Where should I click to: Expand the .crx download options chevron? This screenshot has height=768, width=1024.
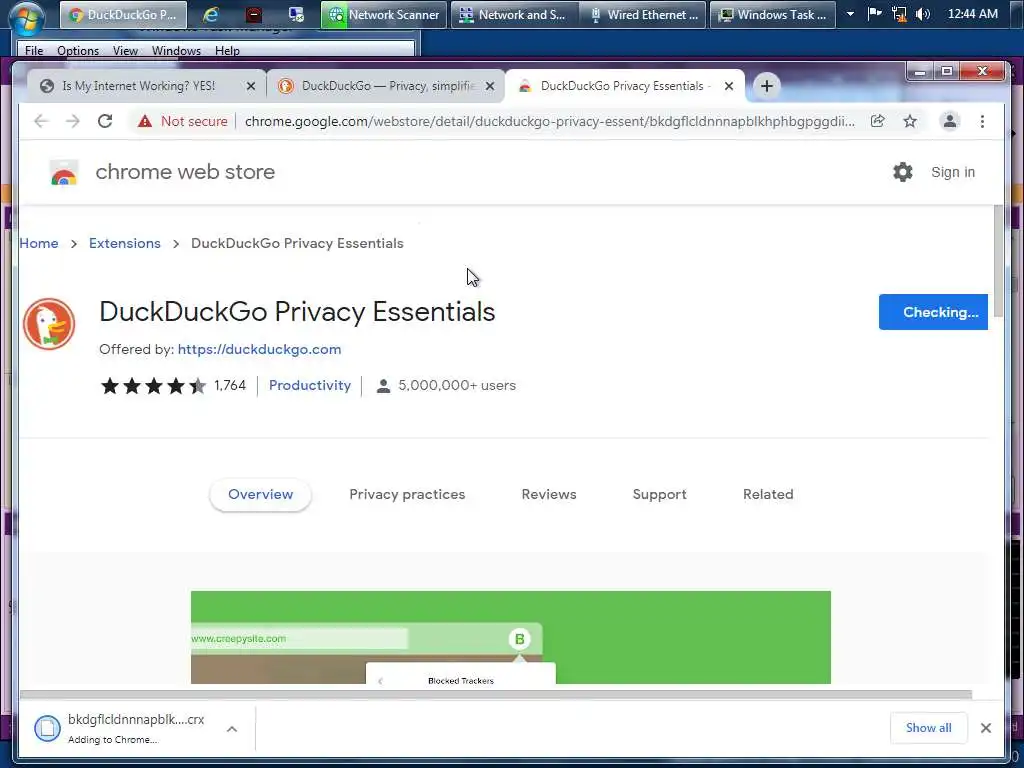(x=232, y=729)
